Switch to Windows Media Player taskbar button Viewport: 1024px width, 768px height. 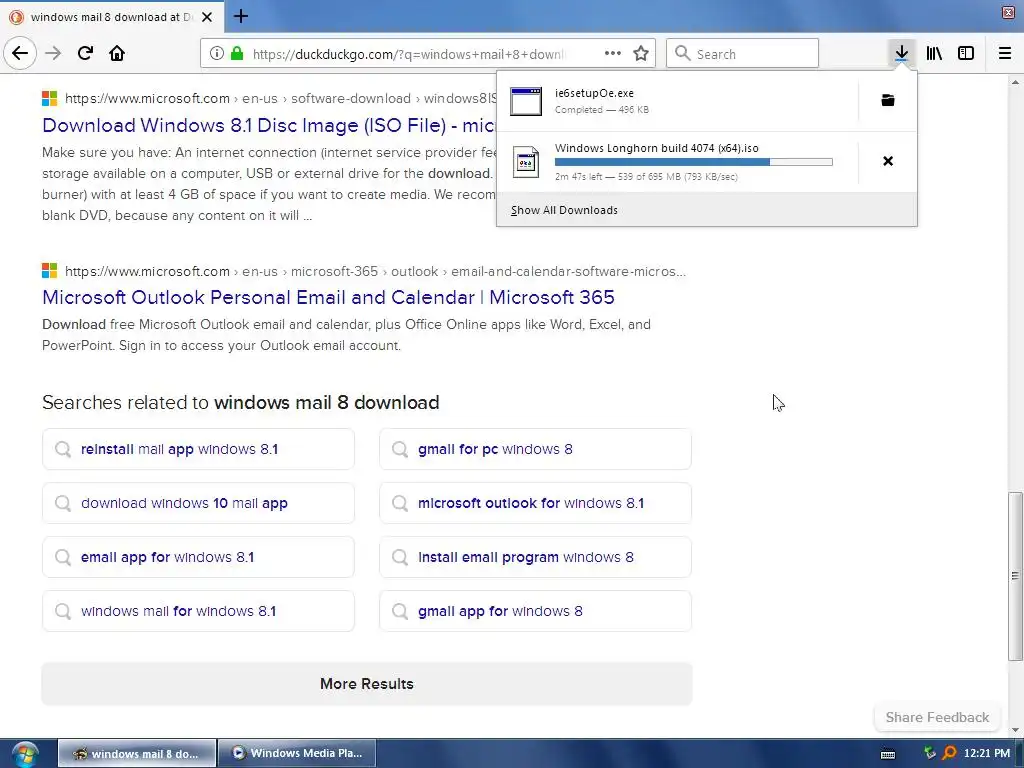pos(297,753)
